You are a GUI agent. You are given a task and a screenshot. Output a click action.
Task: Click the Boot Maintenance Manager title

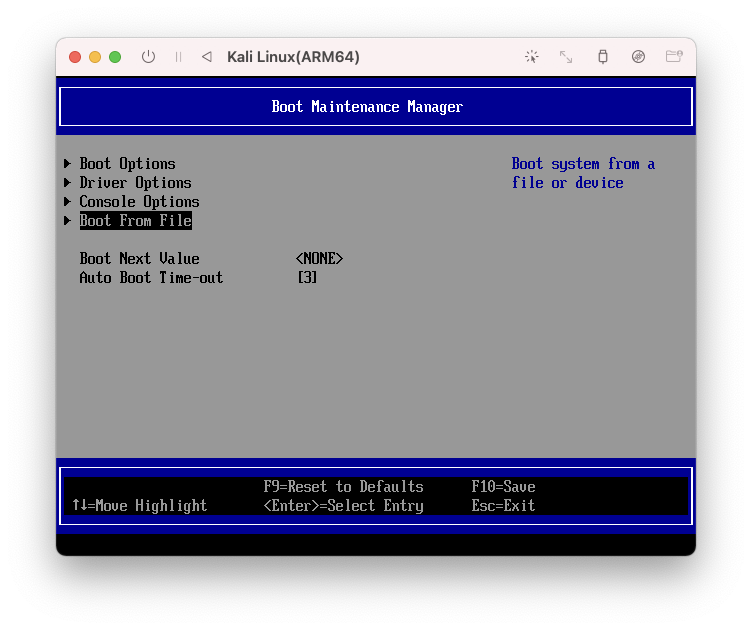click(367, 106)
